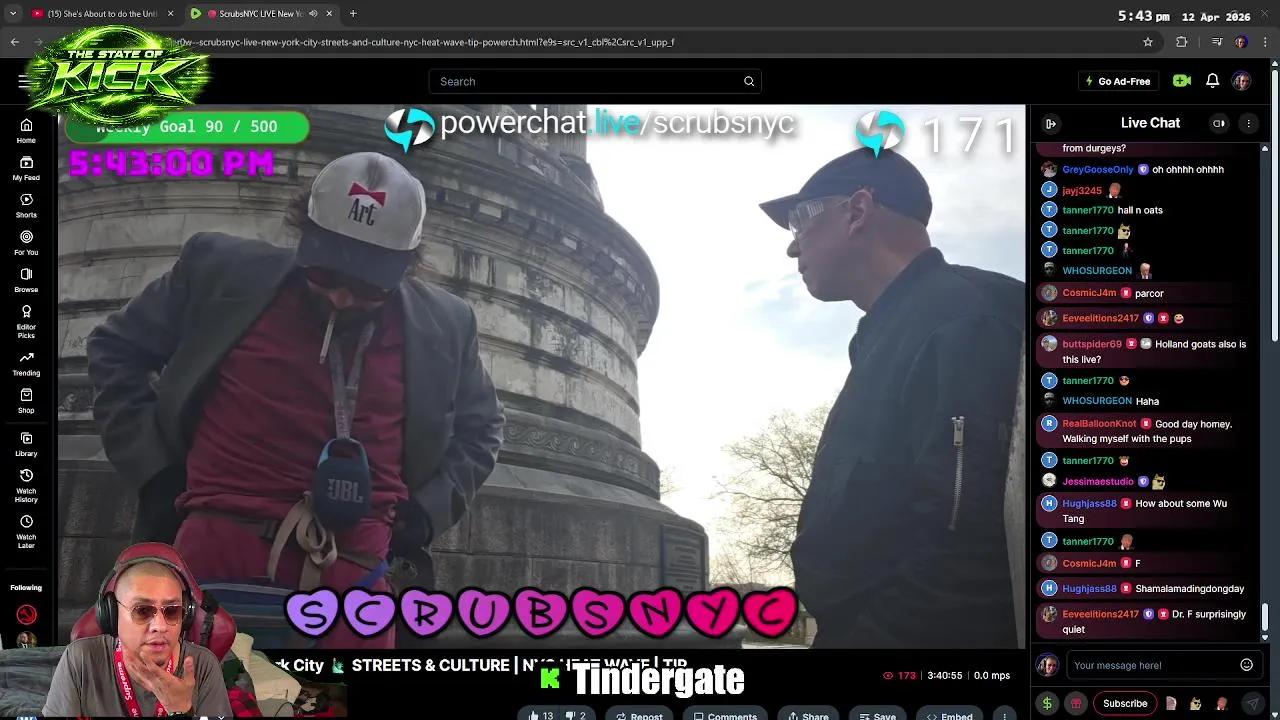Dislike the video with thumbs down
The image size is (1280, 720).
576,716
